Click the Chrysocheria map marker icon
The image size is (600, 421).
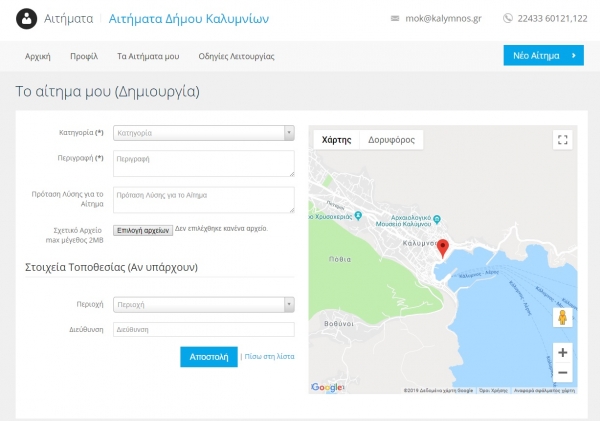pyautogui.click(x=358, y=215)
